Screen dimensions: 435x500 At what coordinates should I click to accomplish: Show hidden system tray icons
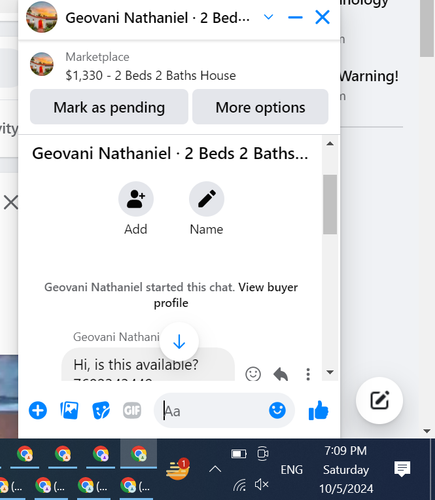(x=215, y=469)
